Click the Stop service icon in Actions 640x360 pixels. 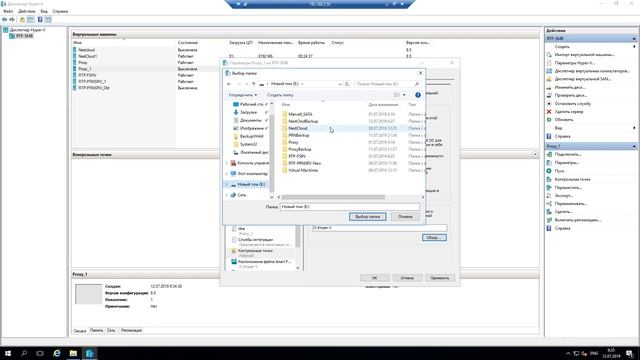point(549,104)
